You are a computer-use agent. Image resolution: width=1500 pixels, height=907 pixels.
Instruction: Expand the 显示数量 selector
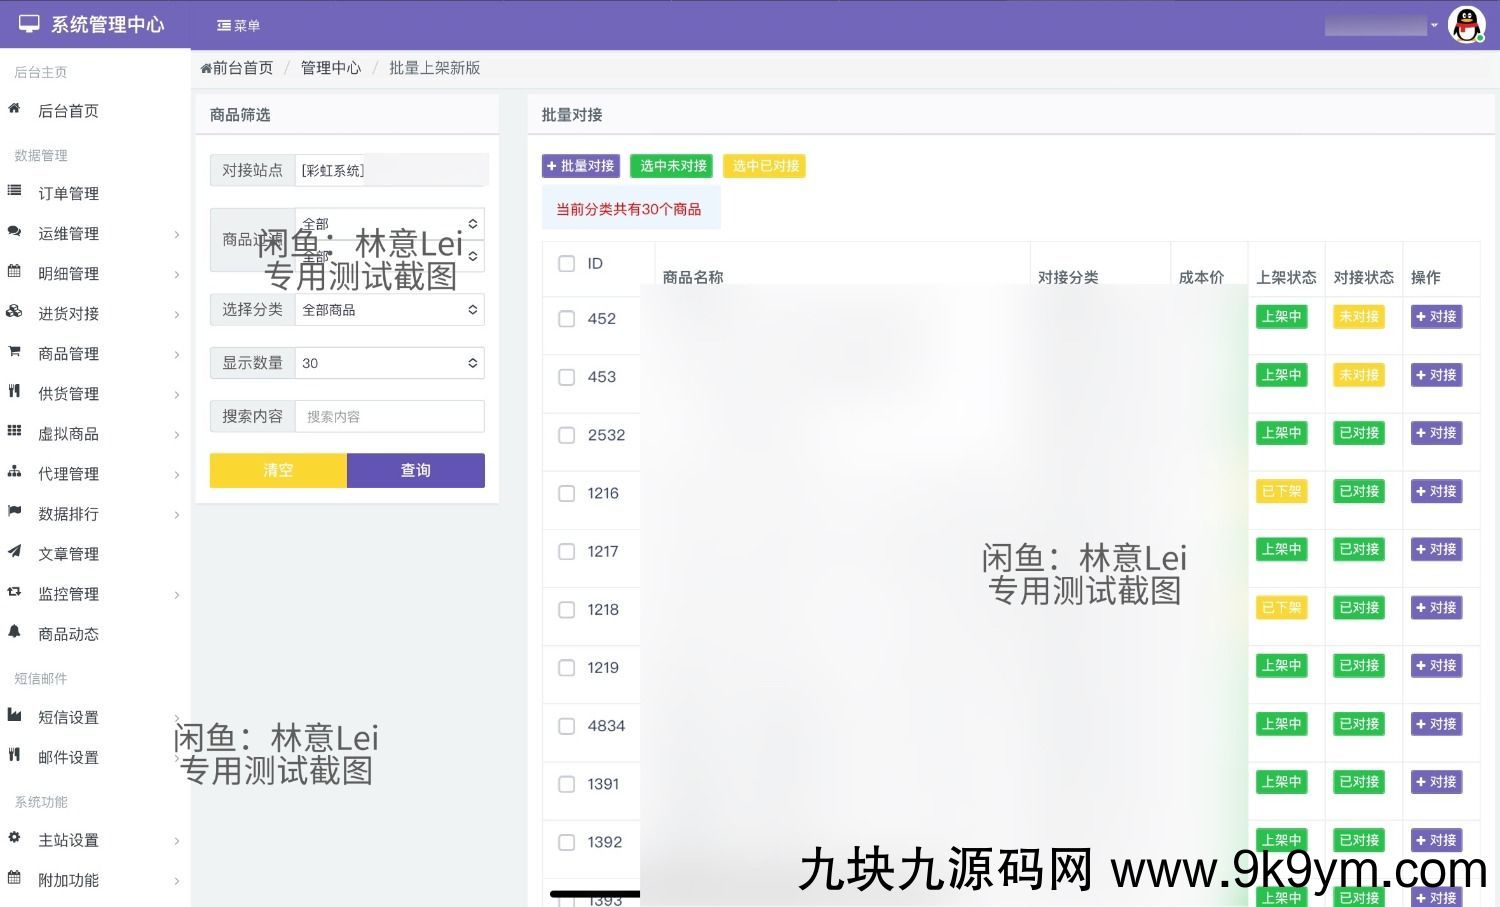pos(390,362)
